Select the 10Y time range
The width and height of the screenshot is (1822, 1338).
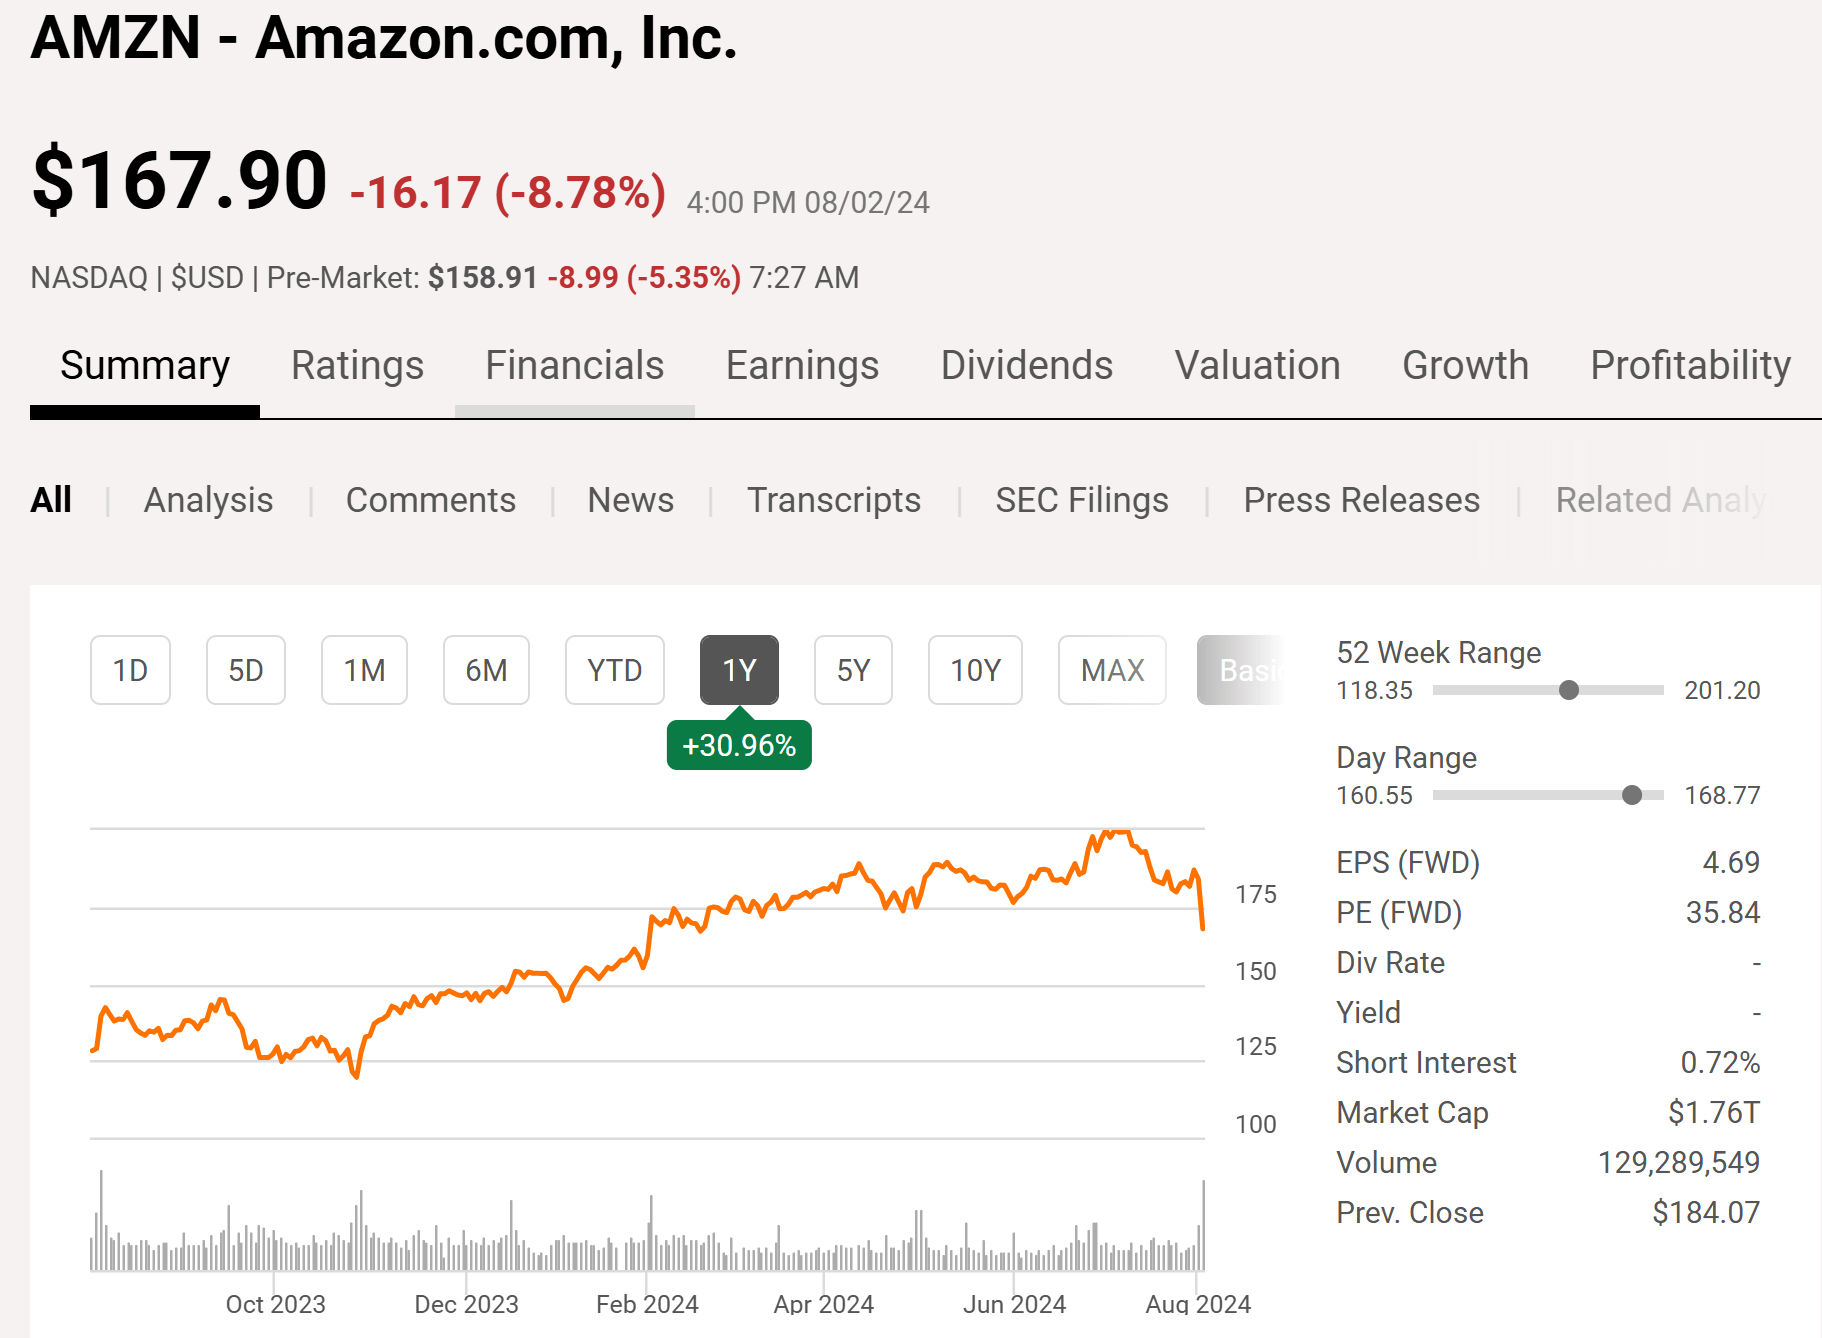(974, 670)
